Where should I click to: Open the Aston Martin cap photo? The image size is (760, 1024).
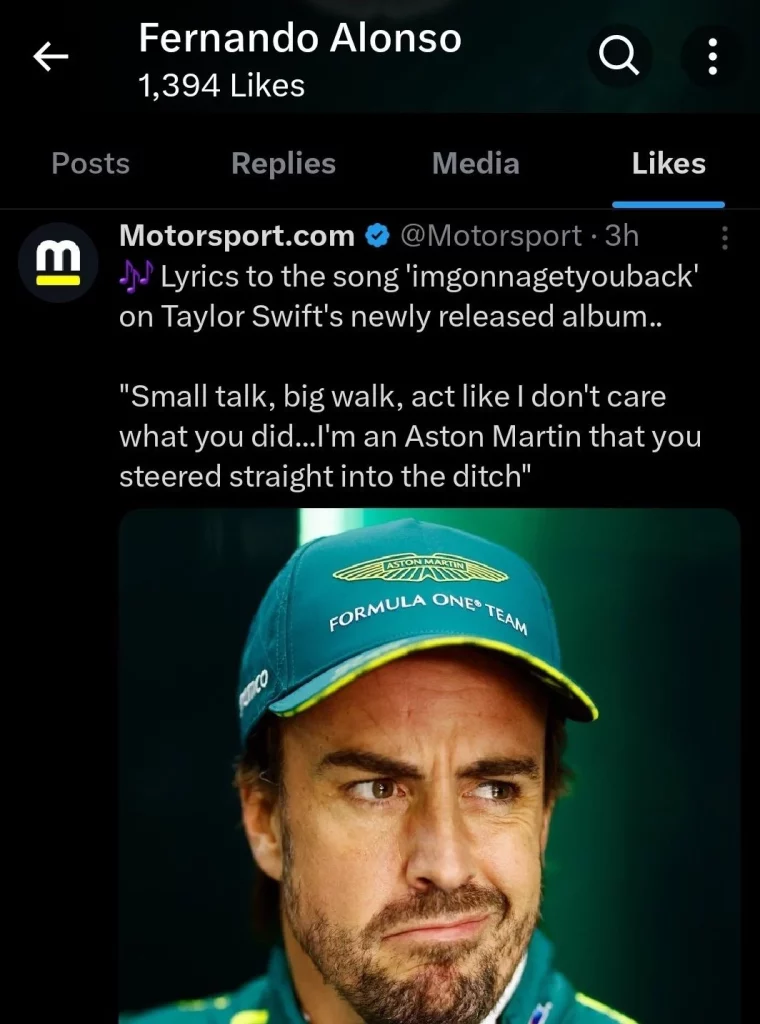point(430,765)
